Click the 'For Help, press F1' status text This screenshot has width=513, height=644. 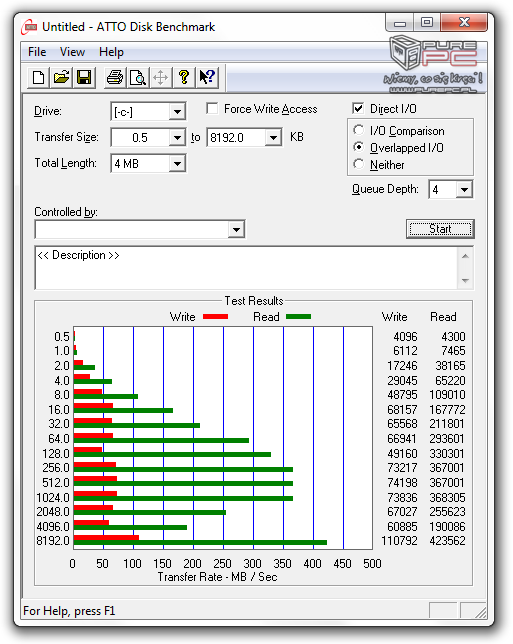[x=69, y=611]
